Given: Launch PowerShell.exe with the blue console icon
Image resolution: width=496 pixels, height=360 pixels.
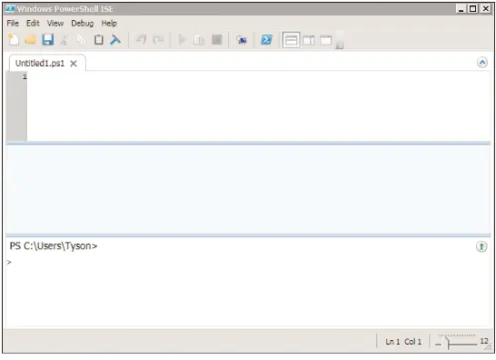Looking at the screenshot, I should point(266,40).
